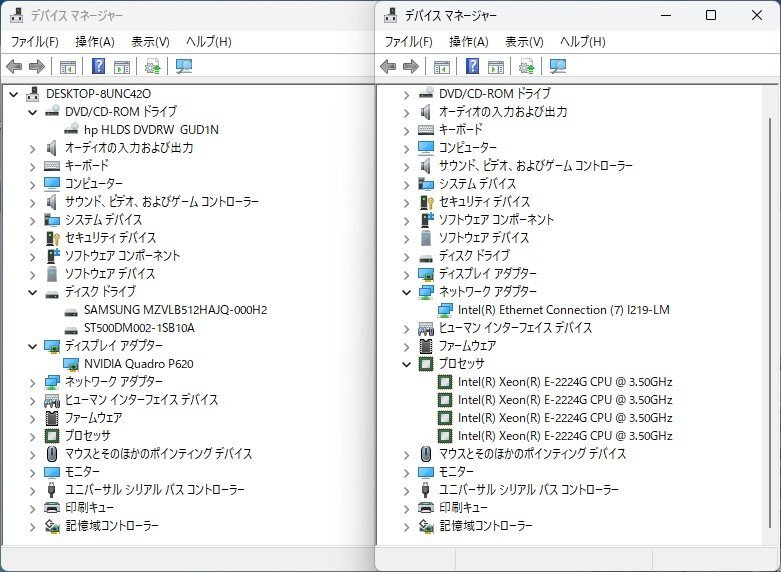Screen dimensions: 781x572
Task: Click chip icon of first Xeon E-2224G entry
Action: click(x=444, y=382)
